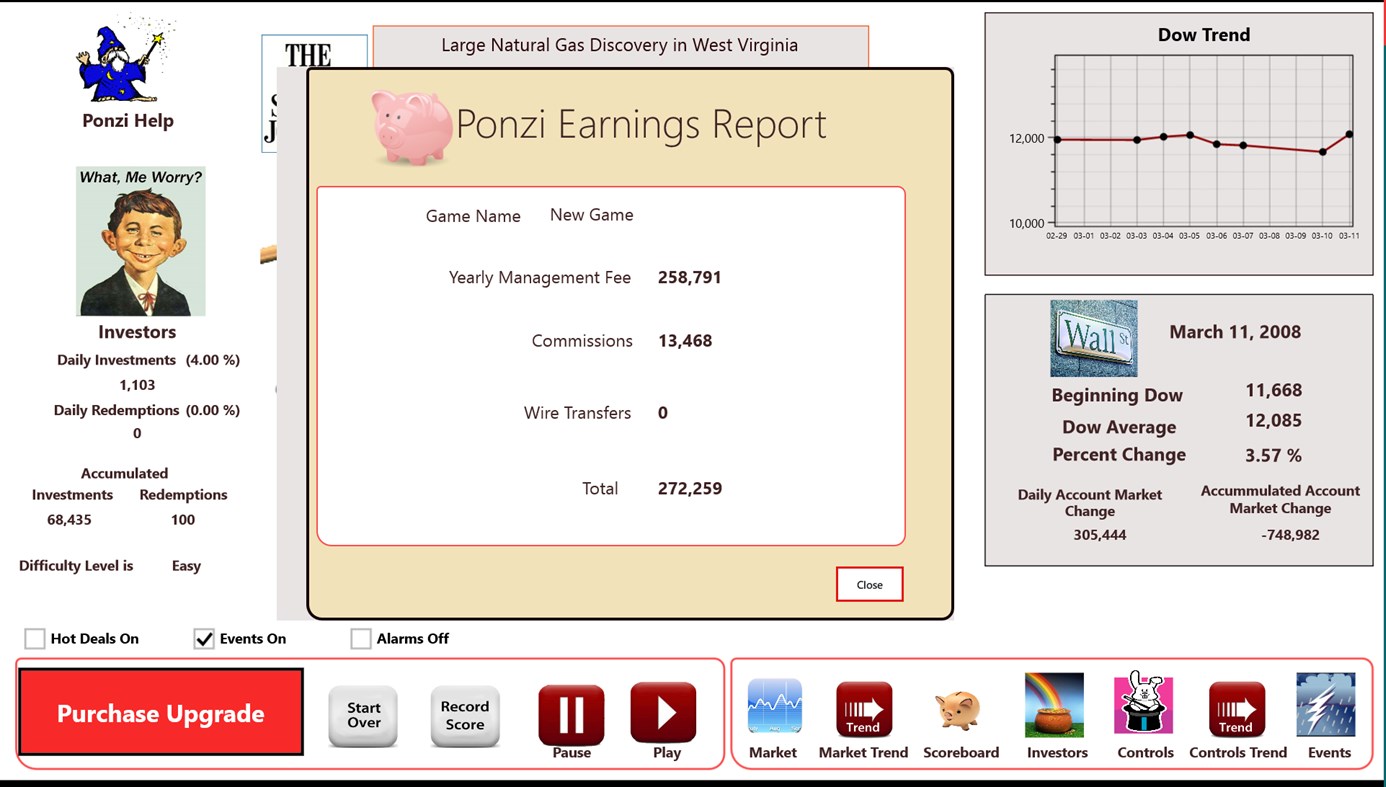Image resolution: width=1386 pixels, height=787 pixels.
Task: Enable Hot Deals On
Action: [34, 638]
